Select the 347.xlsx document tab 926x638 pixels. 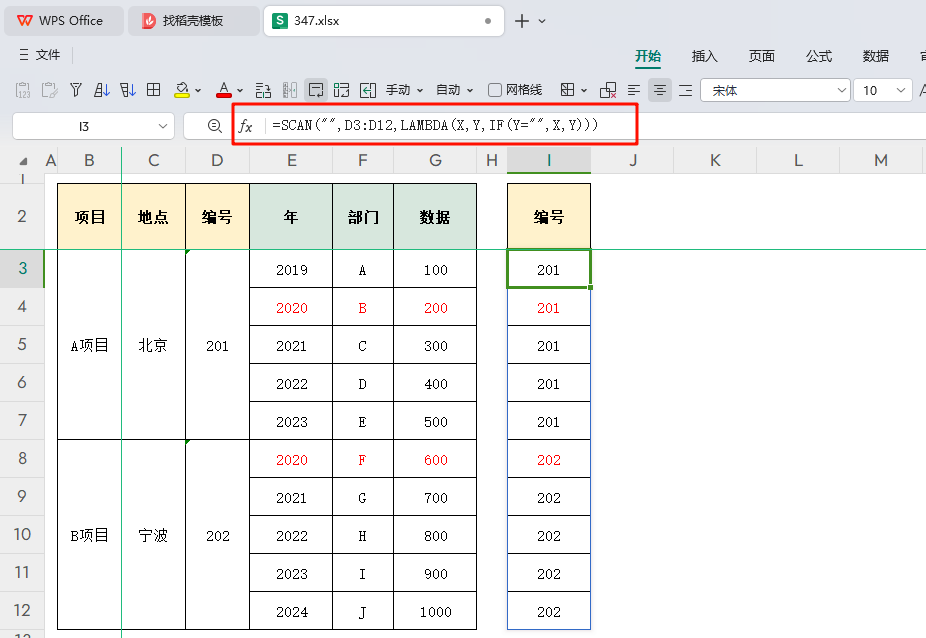384,21
